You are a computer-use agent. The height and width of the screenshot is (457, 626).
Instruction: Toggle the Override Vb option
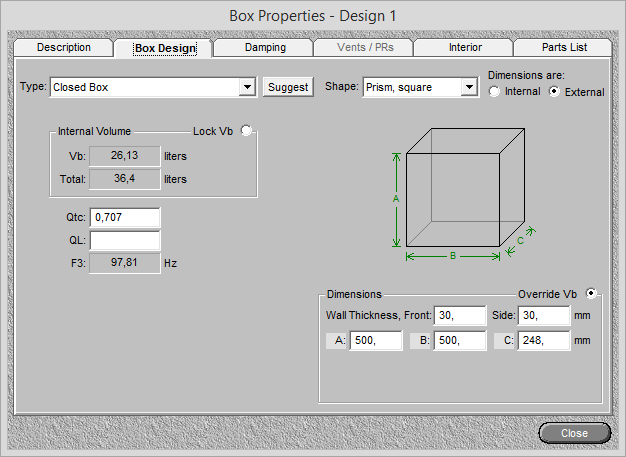591,294
